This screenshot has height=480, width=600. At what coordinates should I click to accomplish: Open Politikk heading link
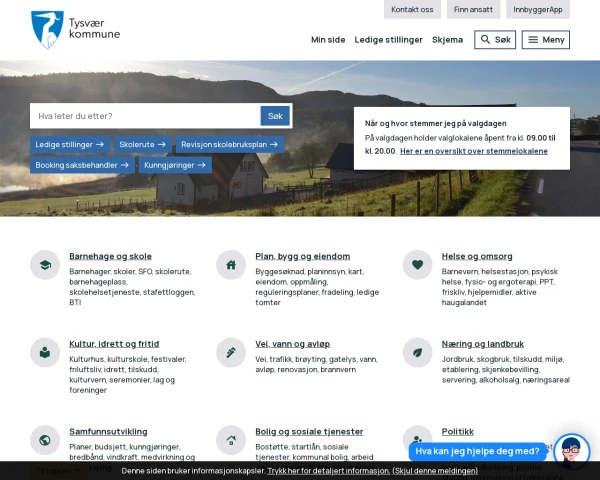click(x=458, y=432)
